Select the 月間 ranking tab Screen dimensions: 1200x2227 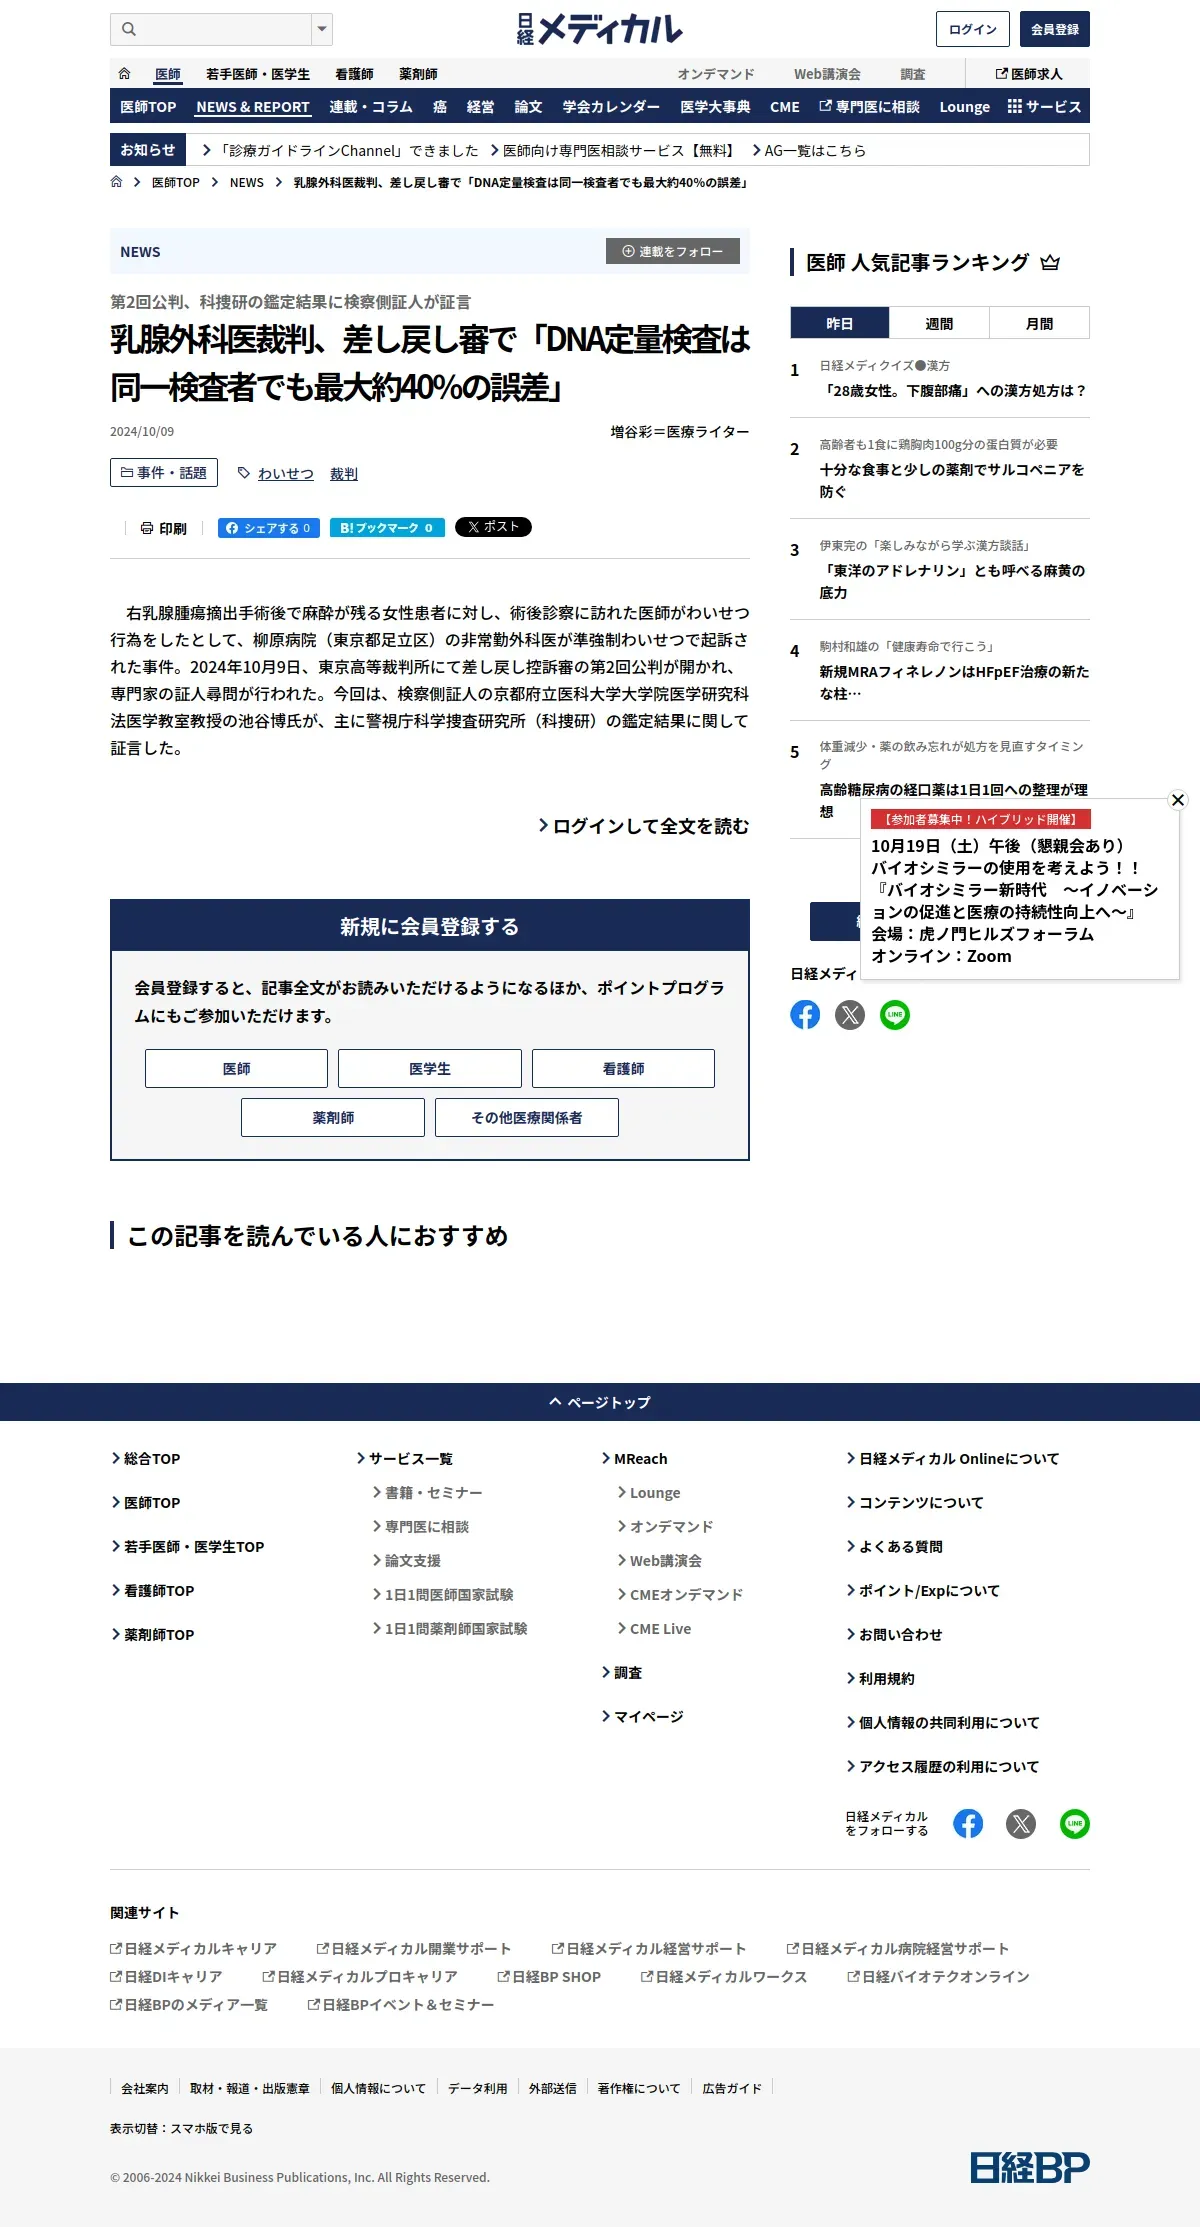tap(1040, 324)
